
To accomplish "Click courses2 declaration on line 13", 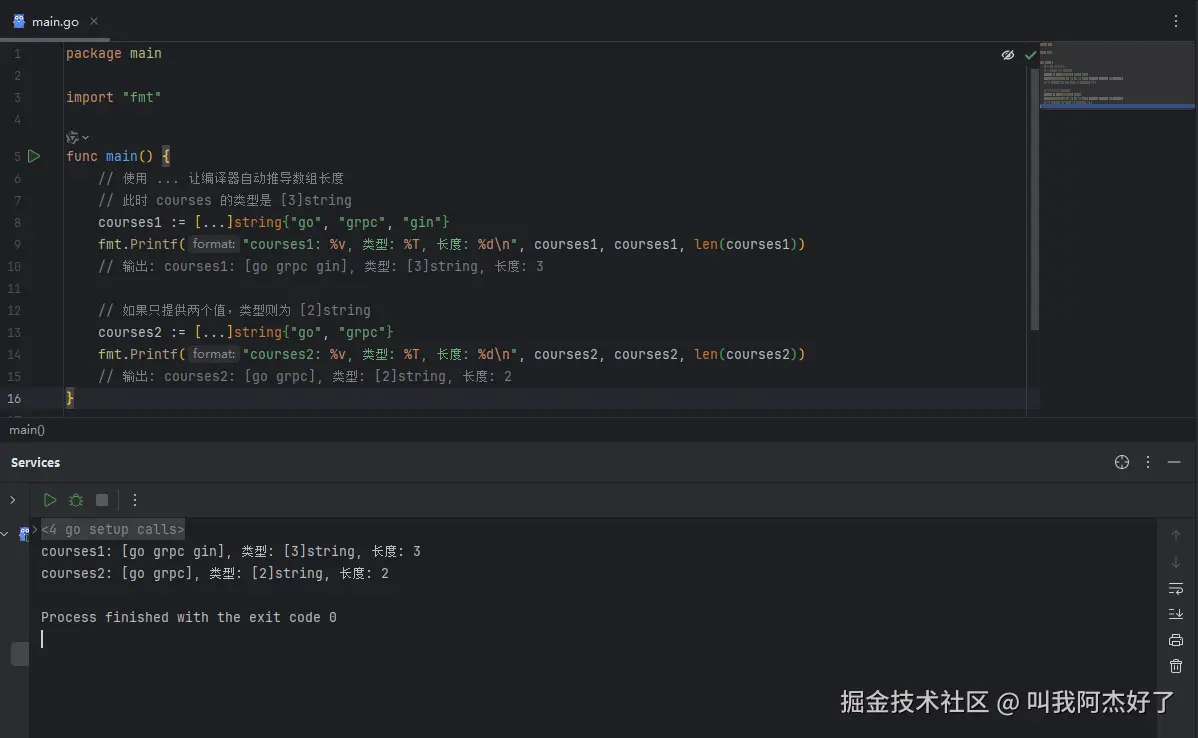I will 130,332.
